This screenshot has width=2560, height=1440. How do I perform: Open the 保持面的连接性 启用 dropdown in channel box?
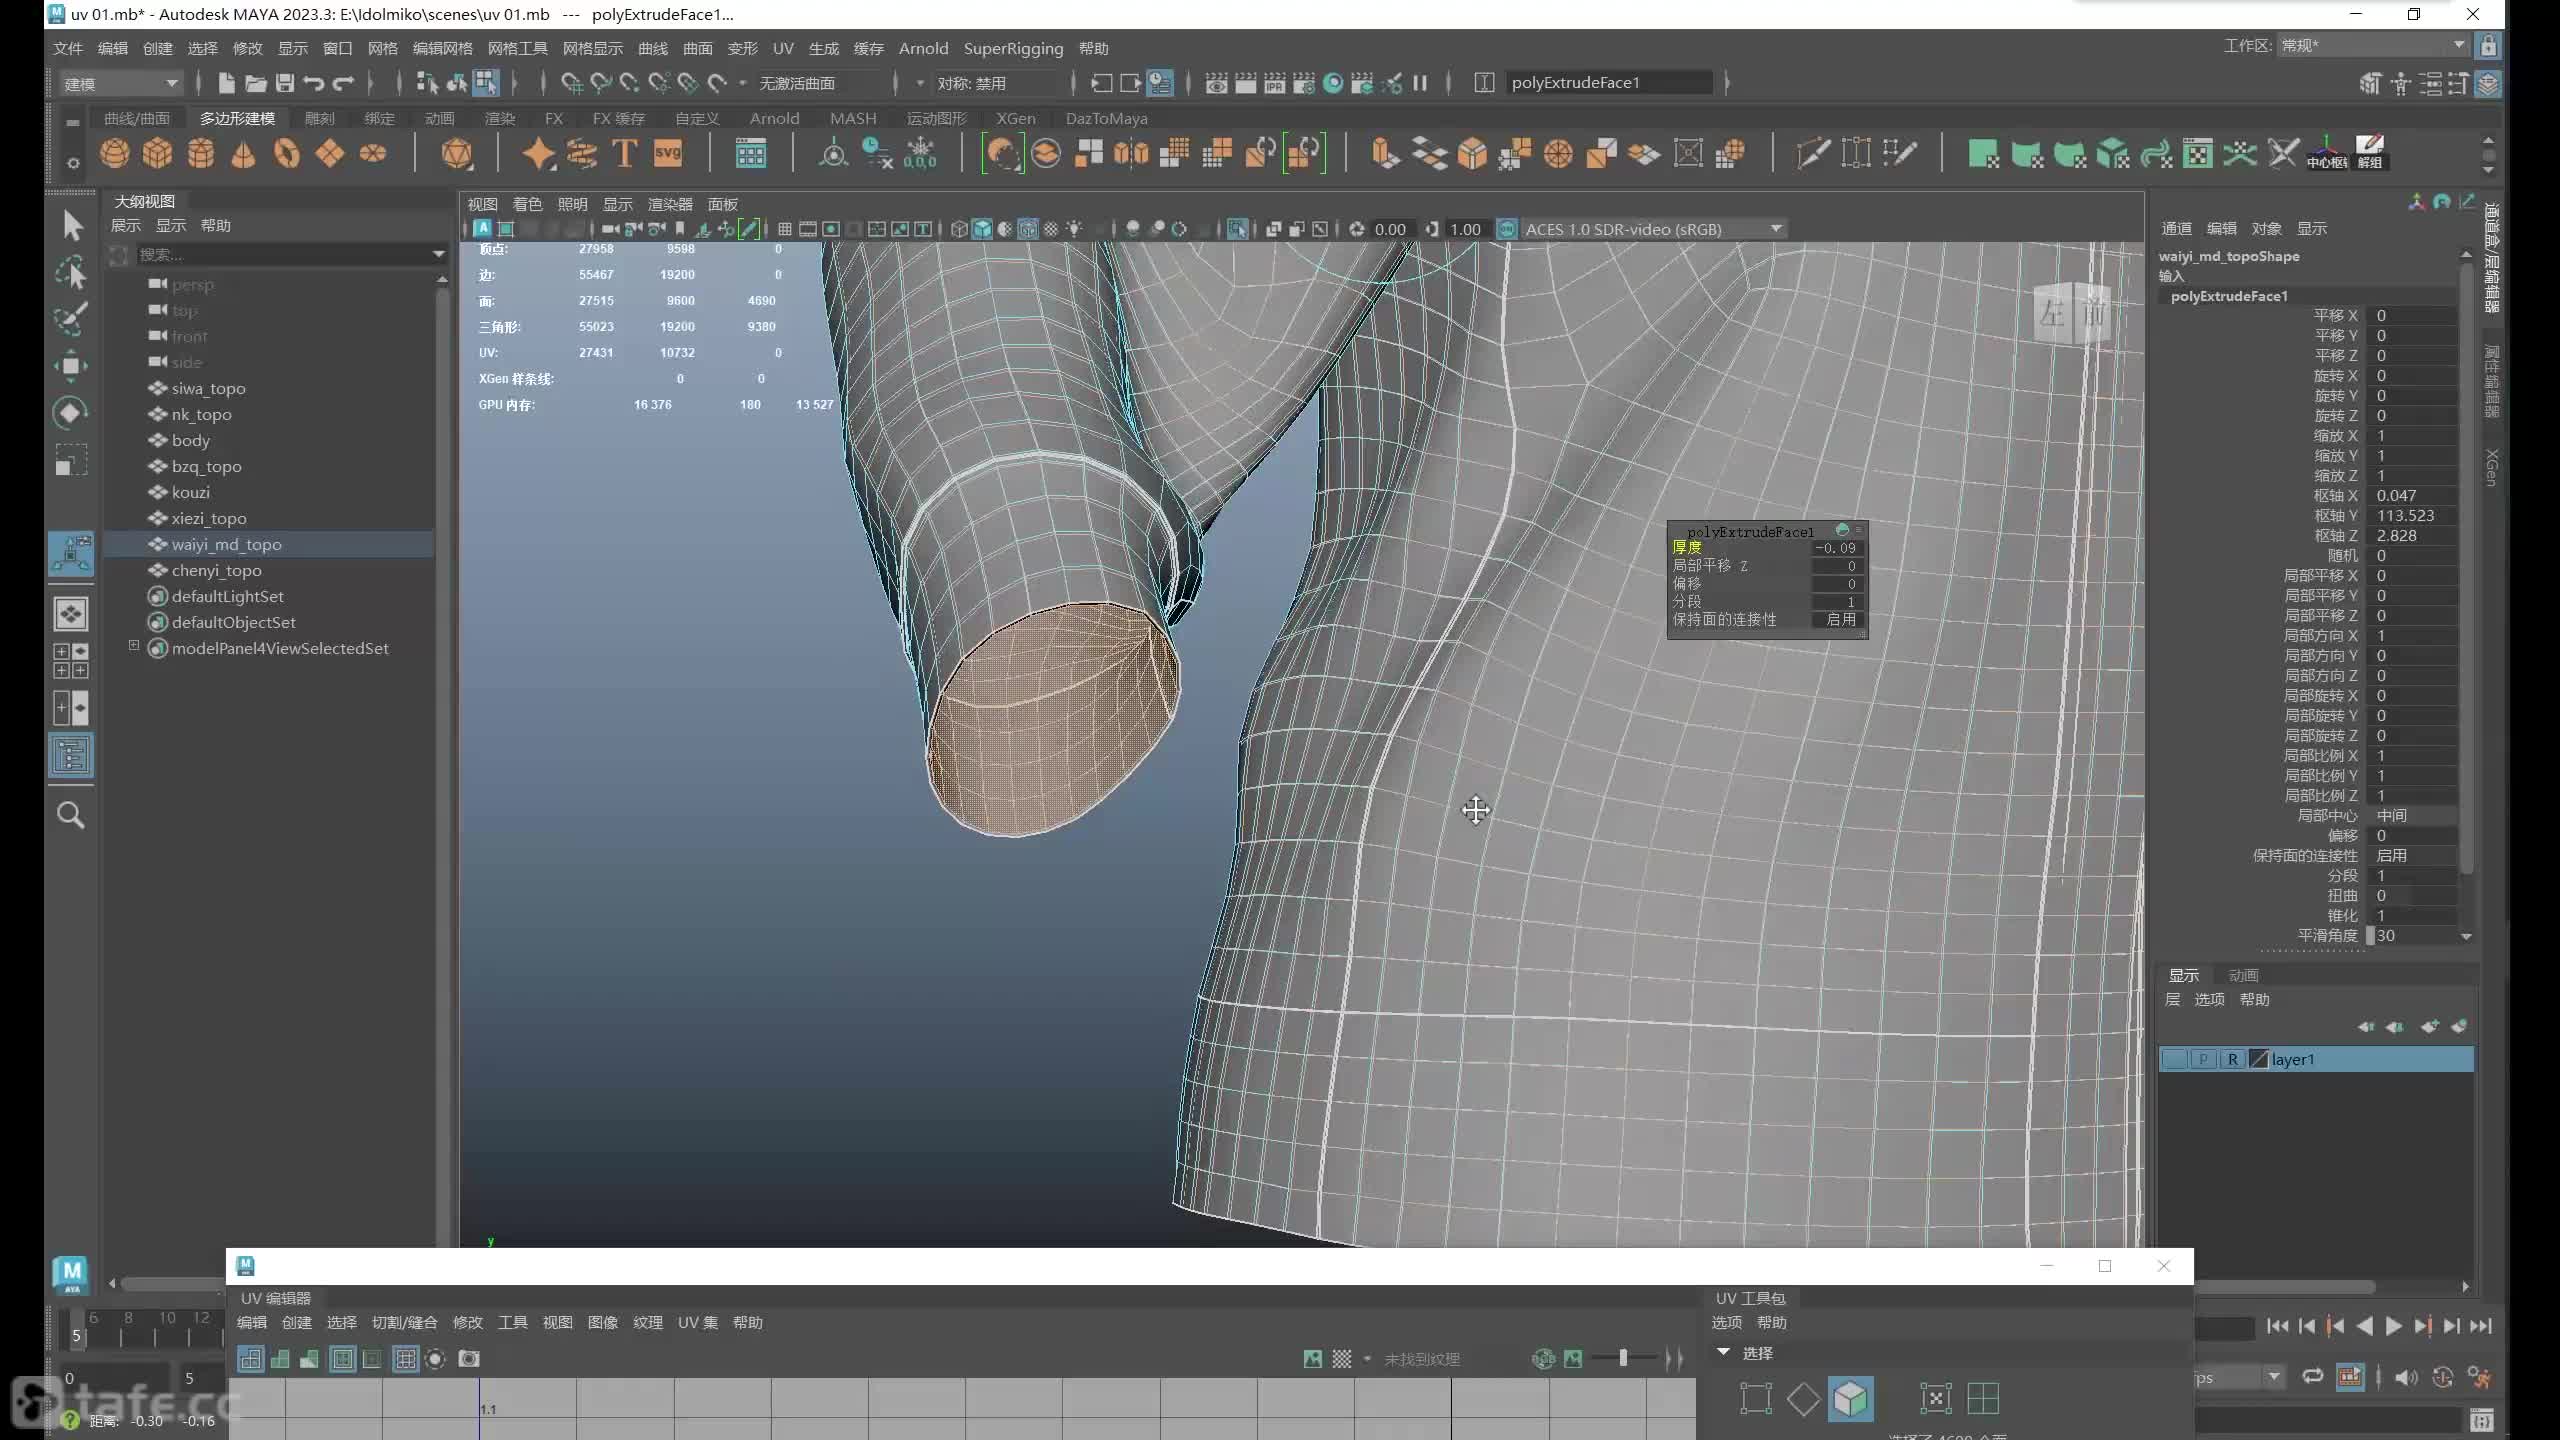coord(2412,855)
